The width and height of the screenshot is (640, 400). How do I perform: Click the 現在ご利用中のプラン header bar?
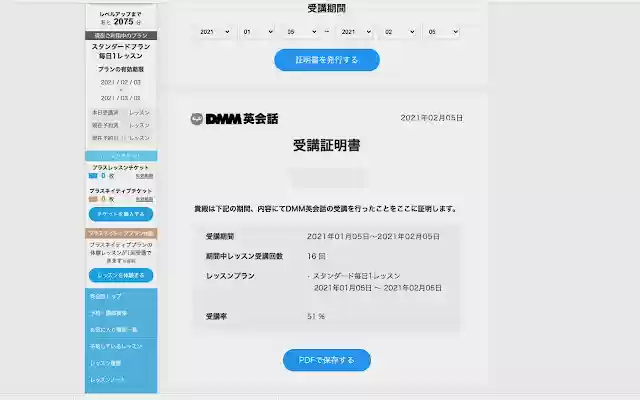(121, 36)
